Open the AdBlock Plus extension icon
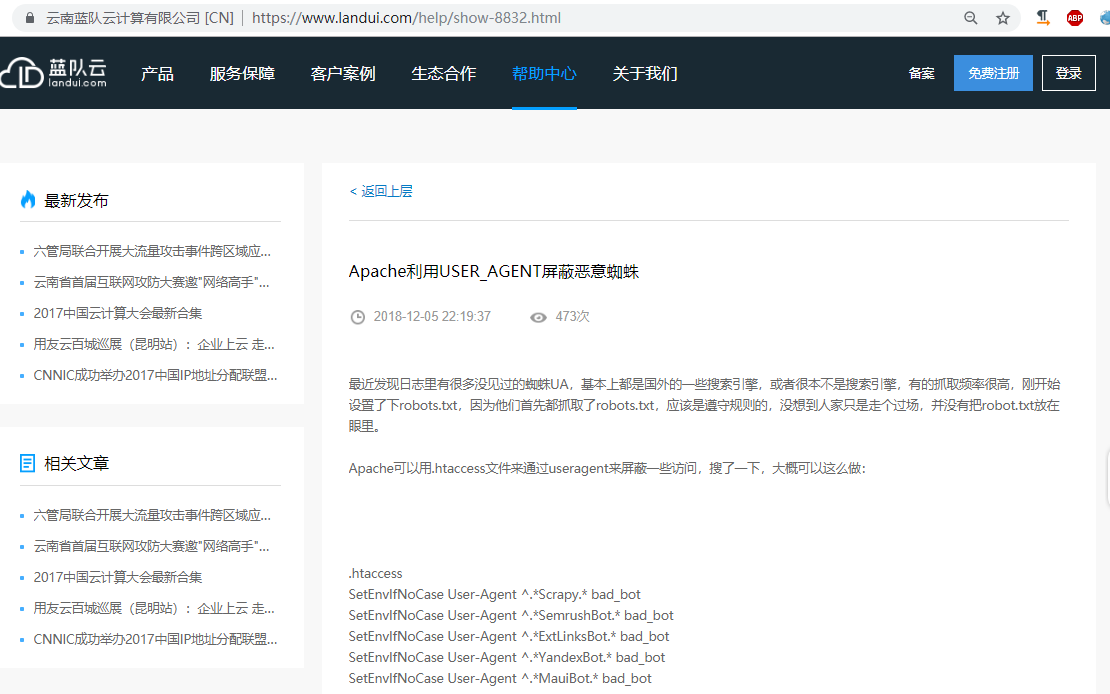Screen dimensions: 1110x694 [x=1075, y=18]
